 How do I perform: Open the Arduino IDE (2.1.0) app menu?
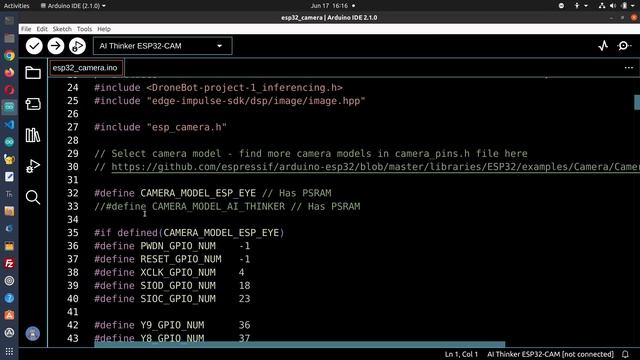pyautogui.click(x=73, y=6)
